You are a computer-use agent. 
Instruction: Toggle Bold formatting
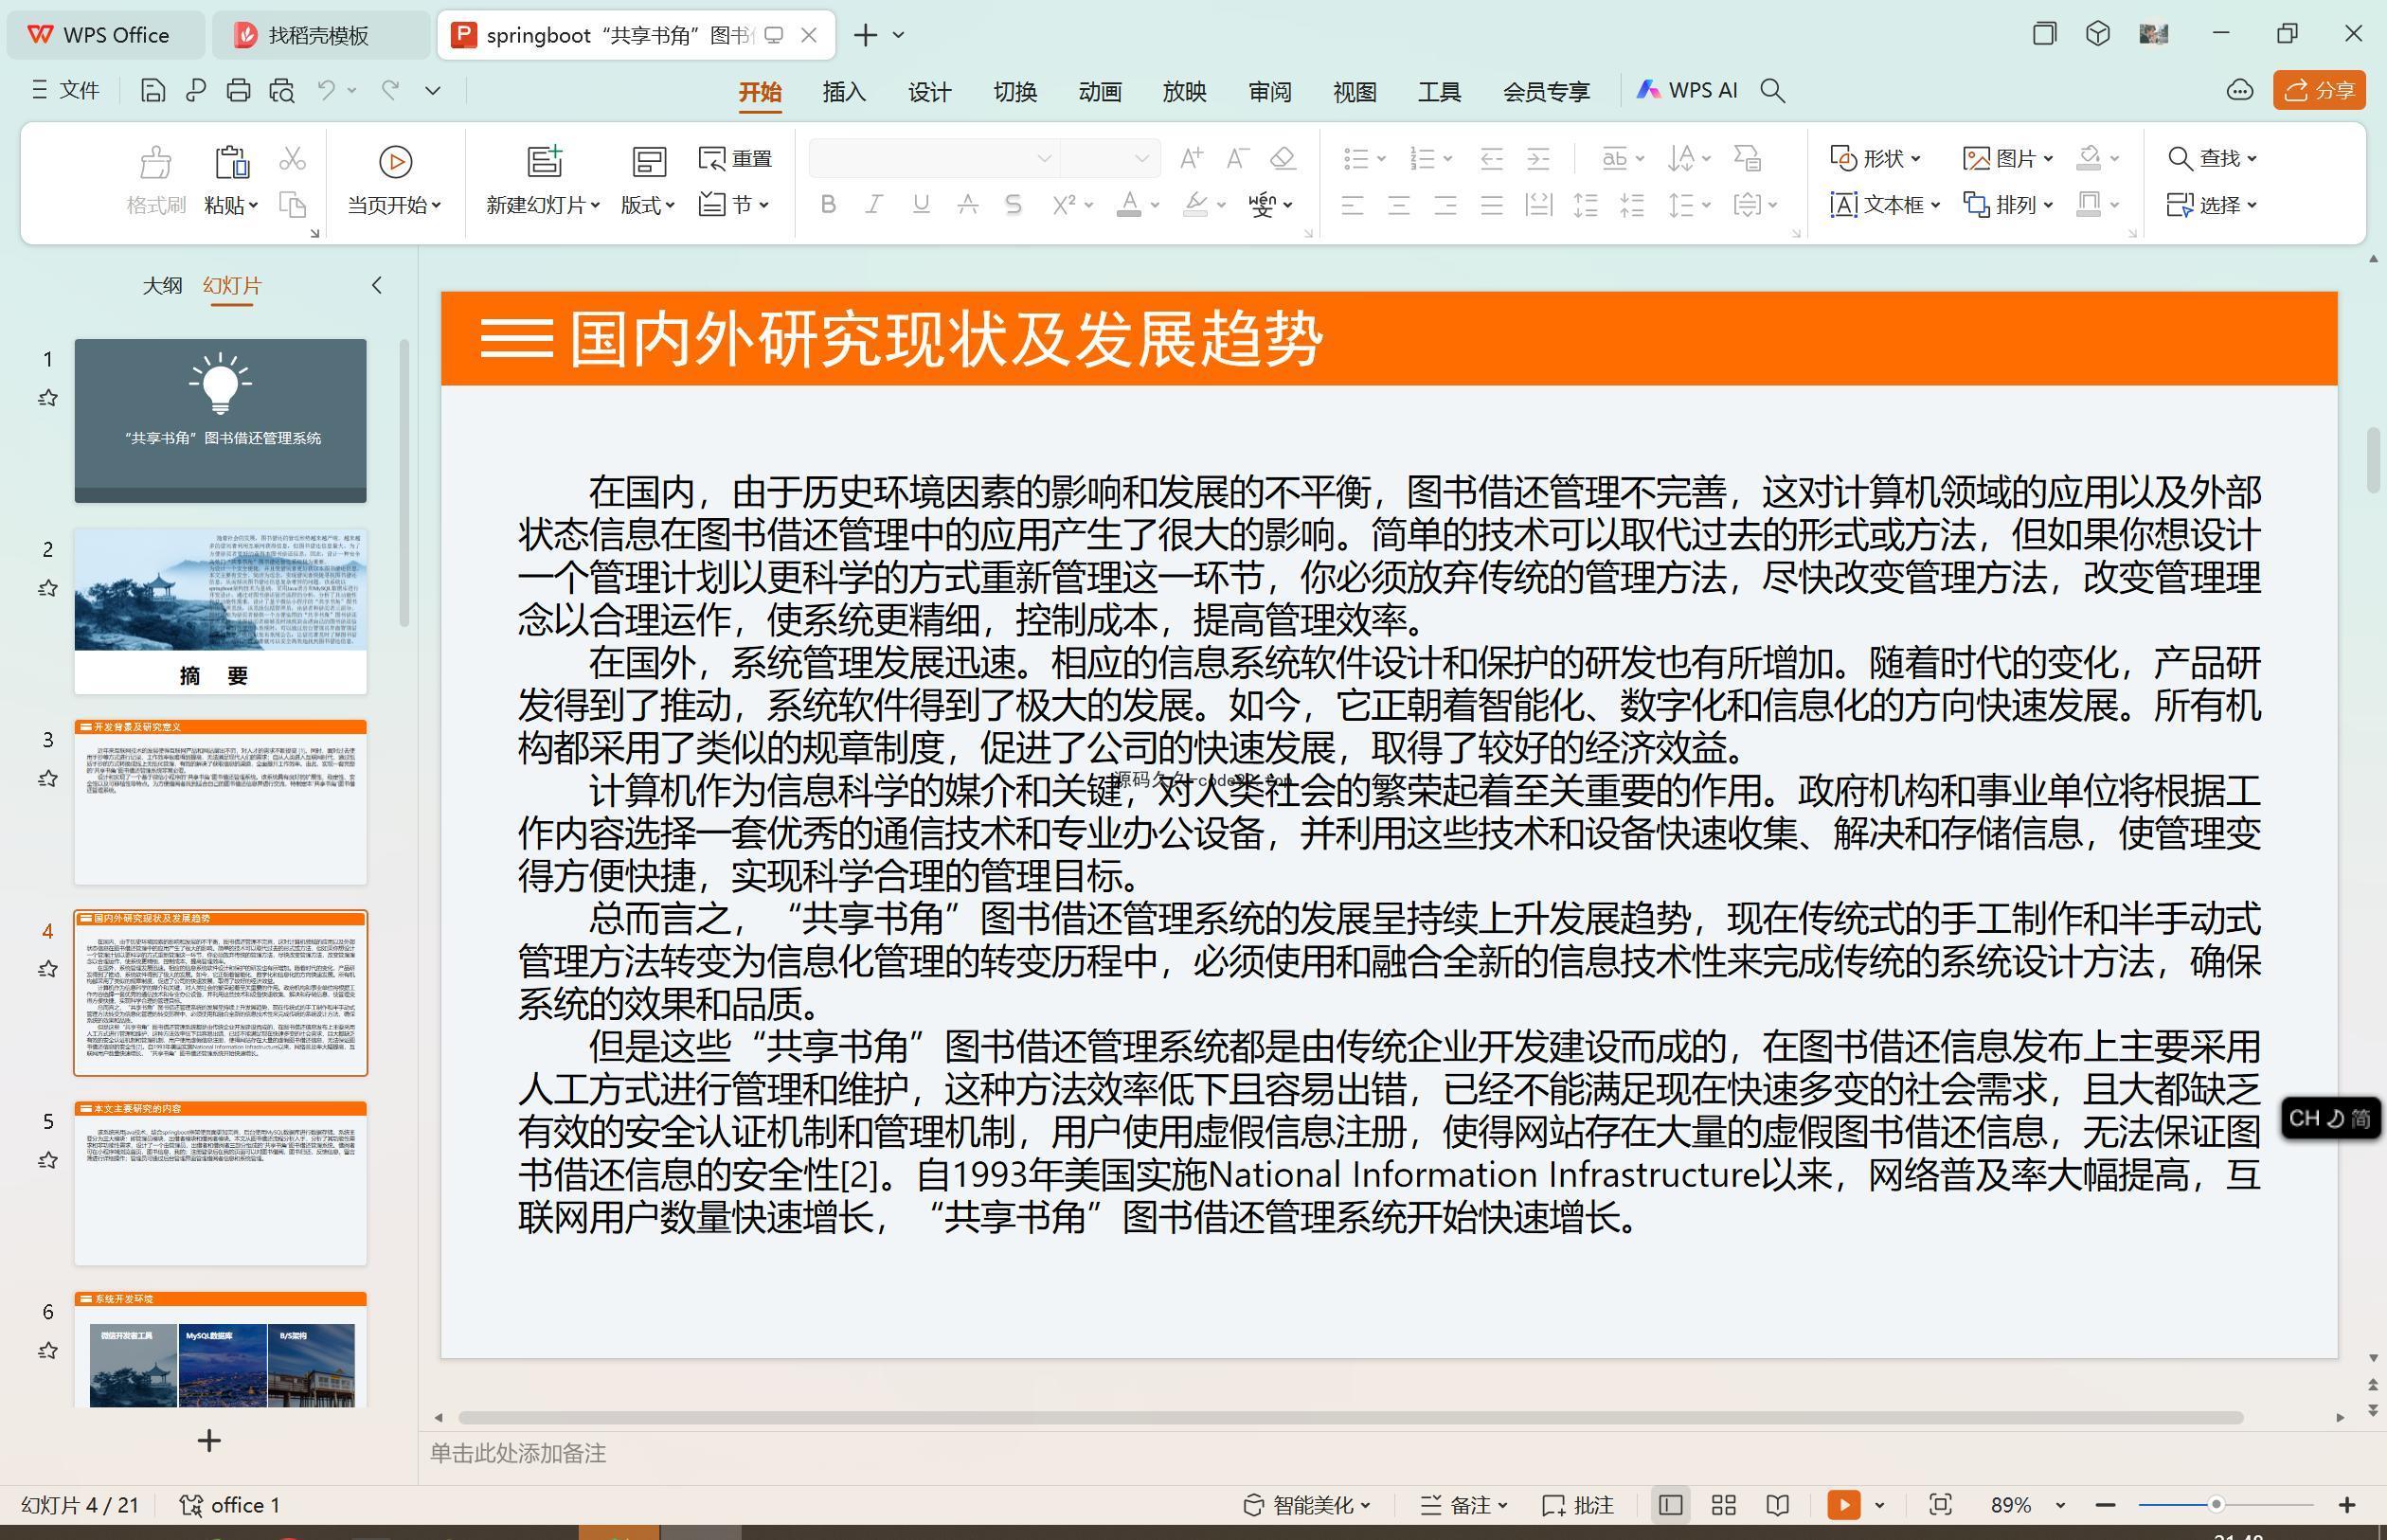[x=828, y=205]
